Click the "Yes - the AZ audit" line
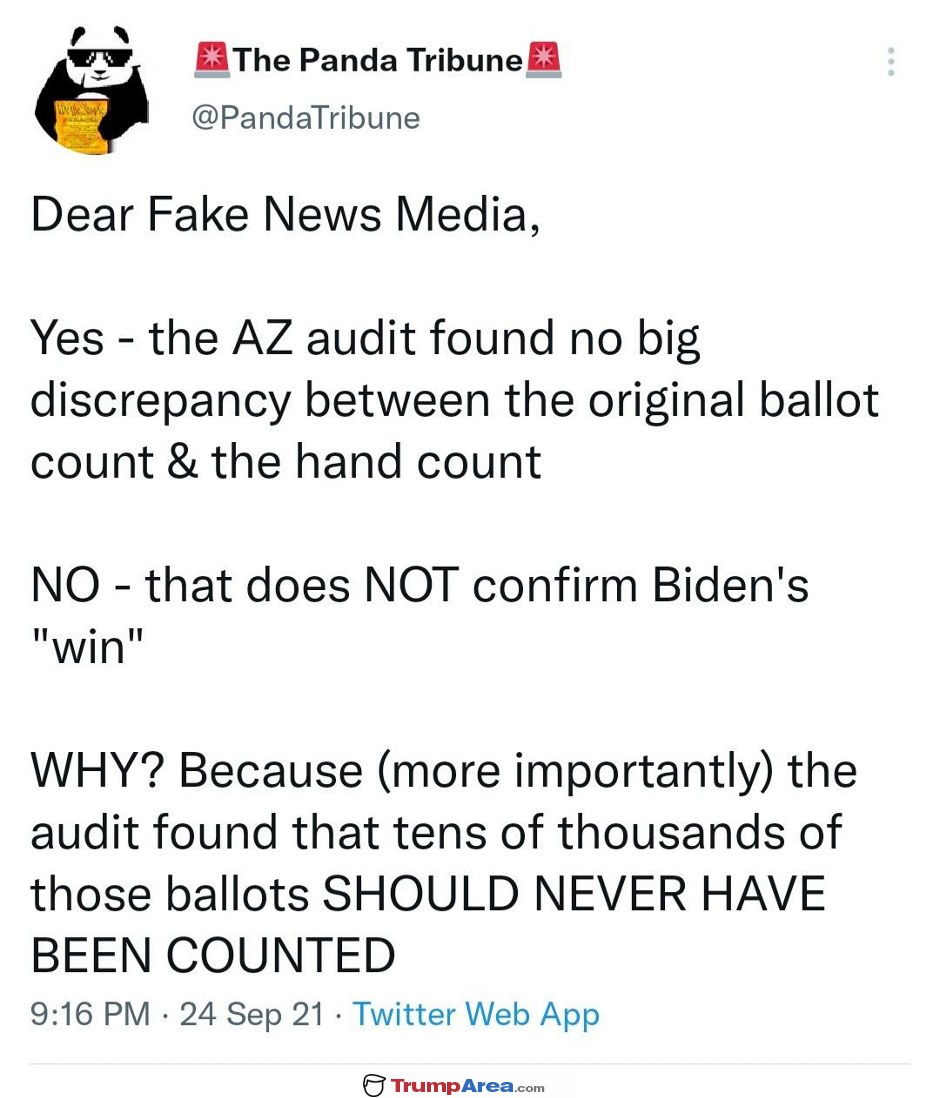The height and width of the screenshot is (1098, 940). (366, 339)
